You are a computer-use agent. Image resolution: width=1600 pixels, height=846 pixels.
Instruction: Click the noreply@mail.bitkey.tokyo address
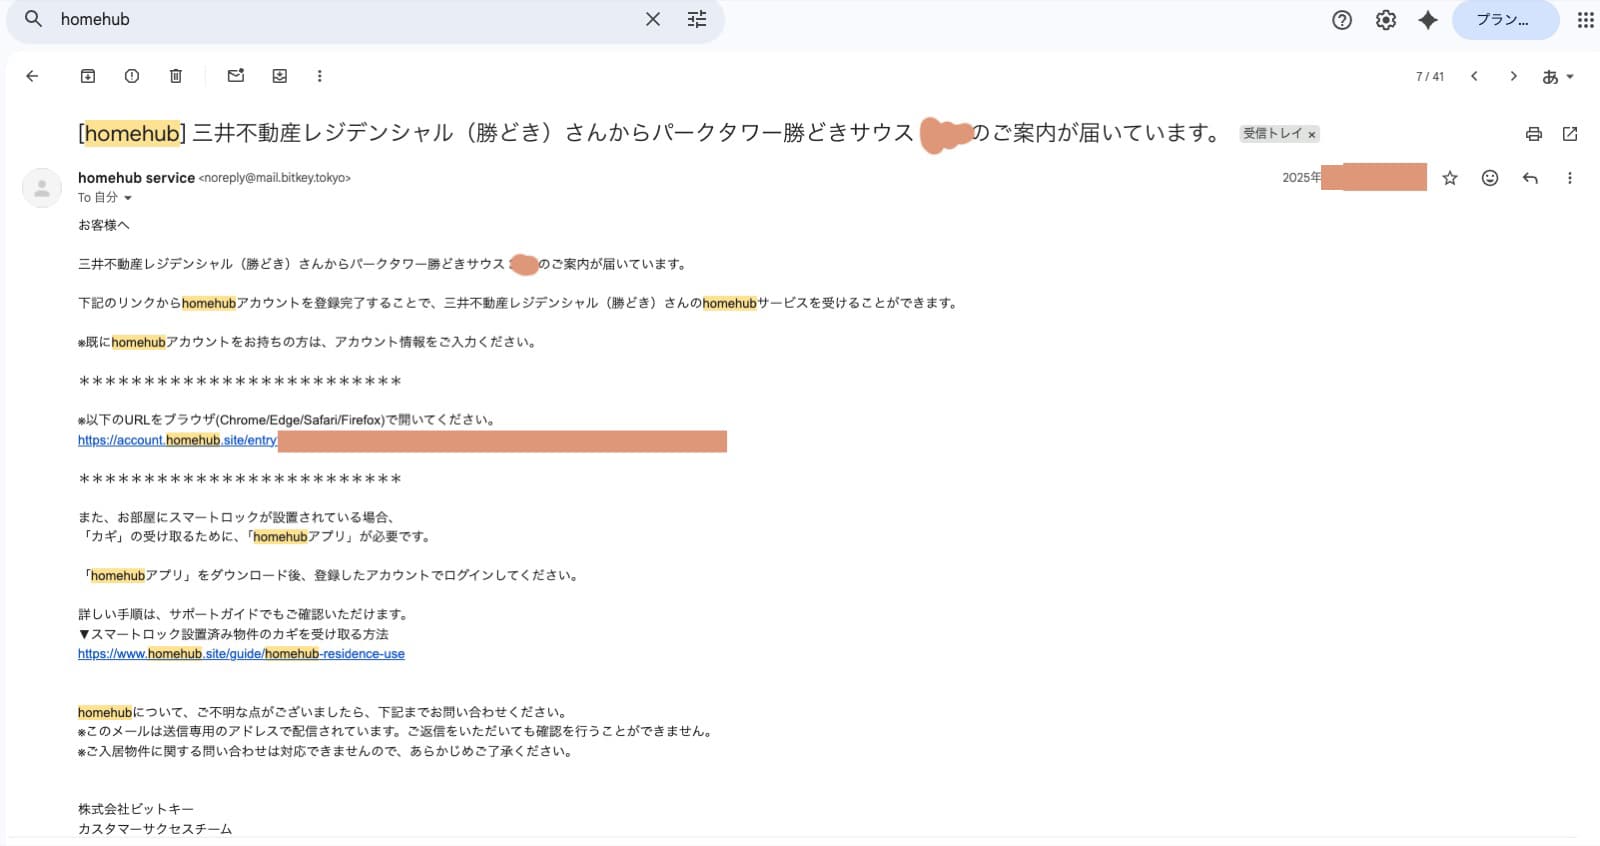[275, 178]
